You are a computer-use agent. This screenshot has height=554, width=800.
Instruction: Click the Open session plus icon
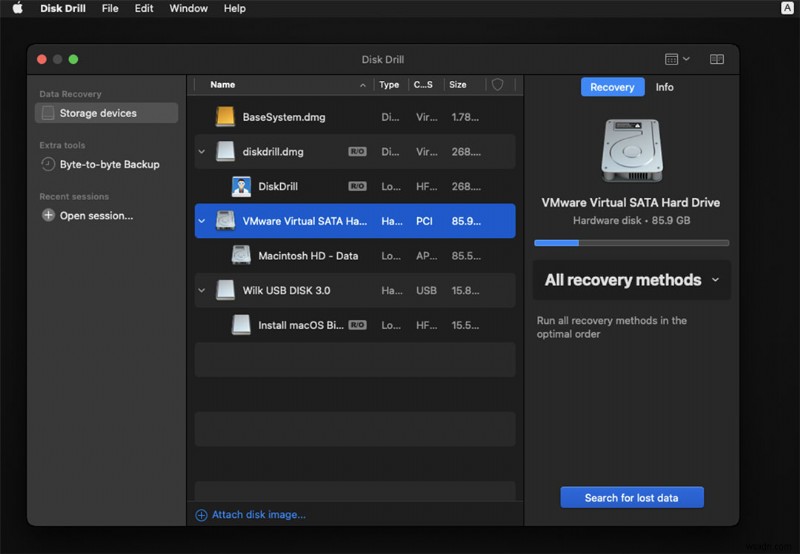click(48, 215)
